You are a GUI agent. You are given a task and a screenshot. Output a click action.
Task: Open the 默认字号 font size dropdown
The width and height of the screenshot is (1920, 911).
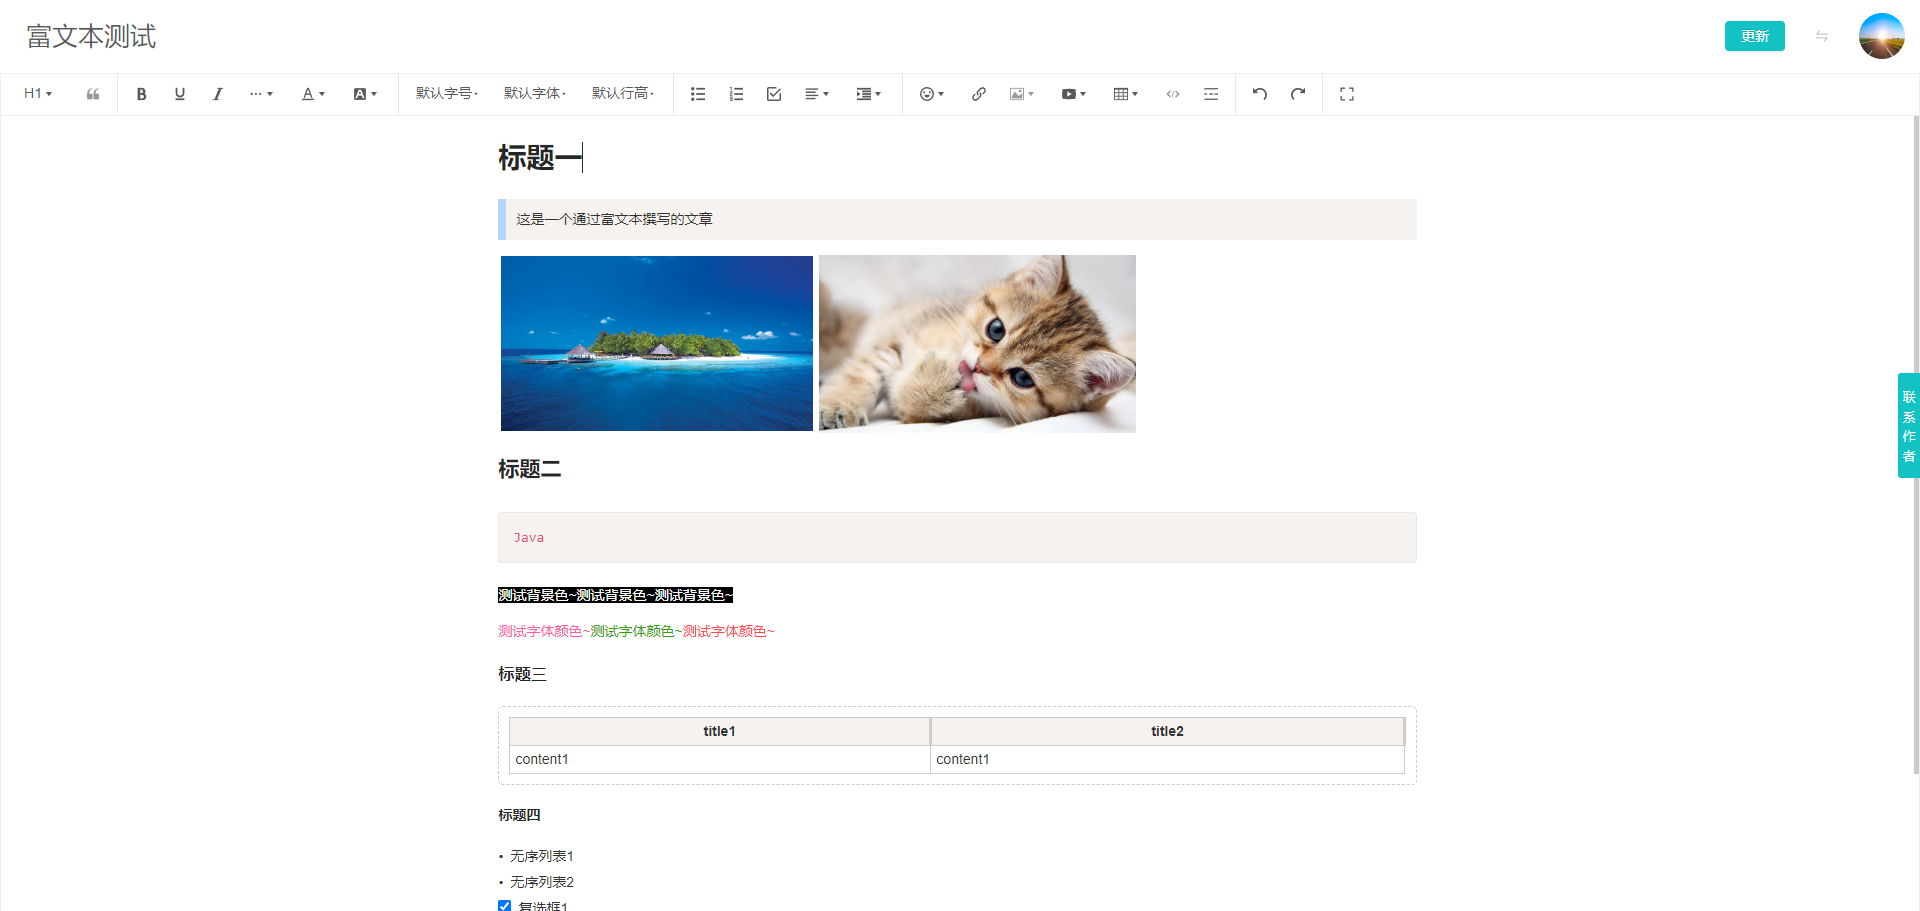(x=447, y=94)
